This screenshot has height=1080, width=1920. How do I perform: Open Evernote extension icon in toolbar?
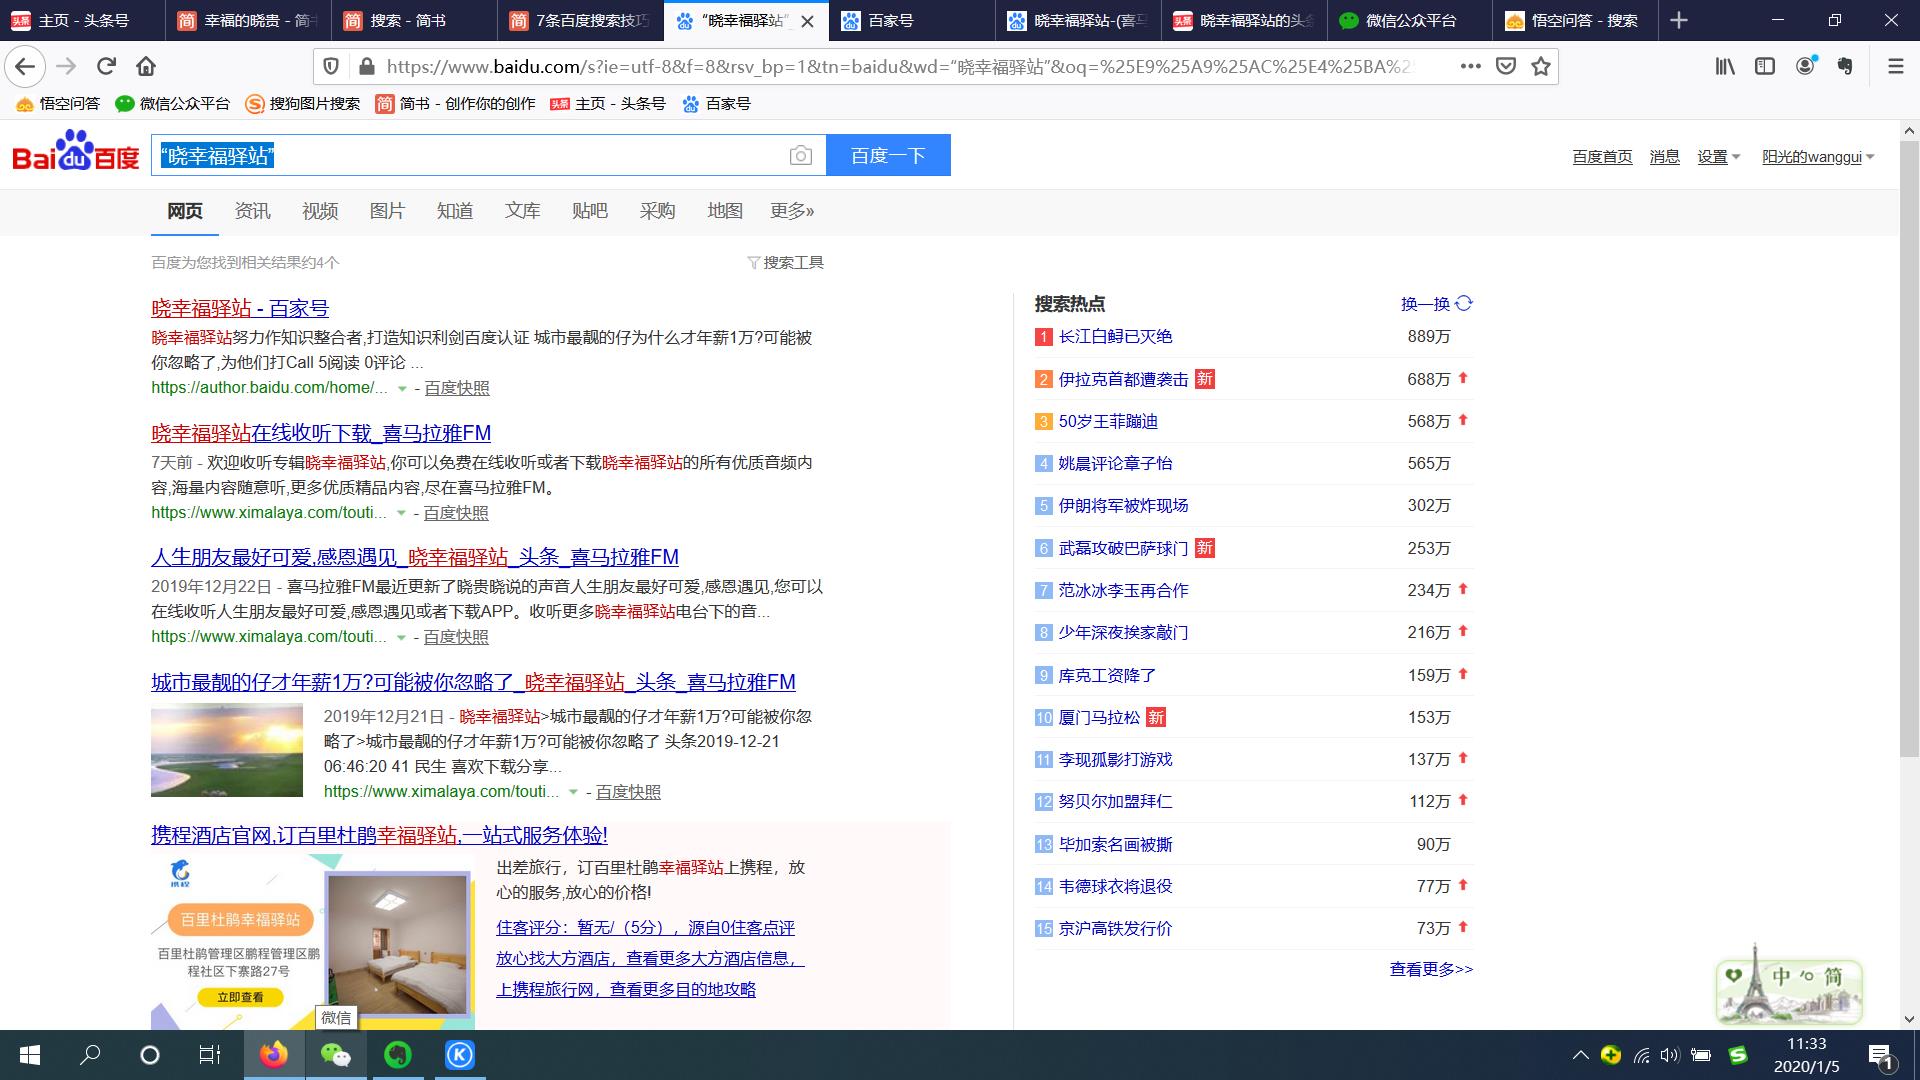click(x=1845, y=67)
